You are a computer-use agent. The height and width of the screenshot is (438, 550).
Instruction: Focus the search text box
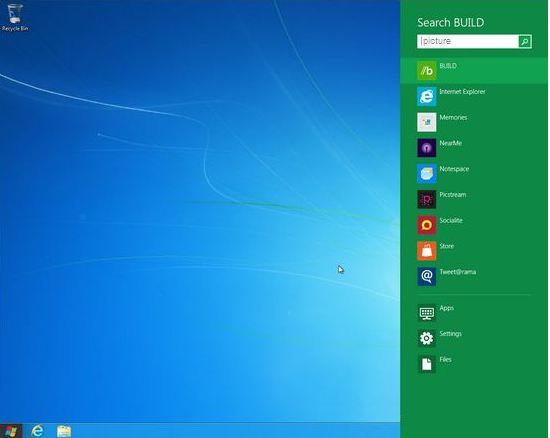pyautogui.click(x=468, y=41)
